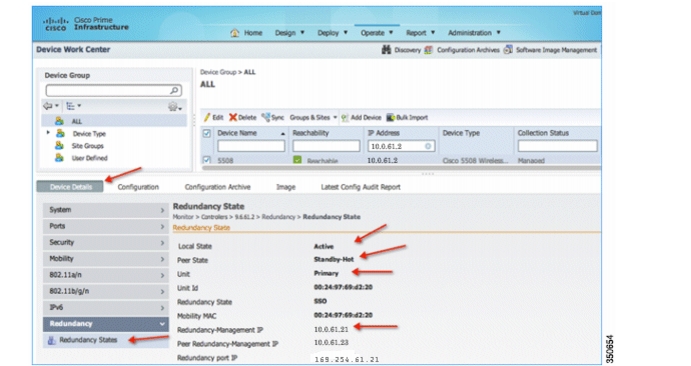
Task: Open Discovery binoculars icon
Action: 386,50
